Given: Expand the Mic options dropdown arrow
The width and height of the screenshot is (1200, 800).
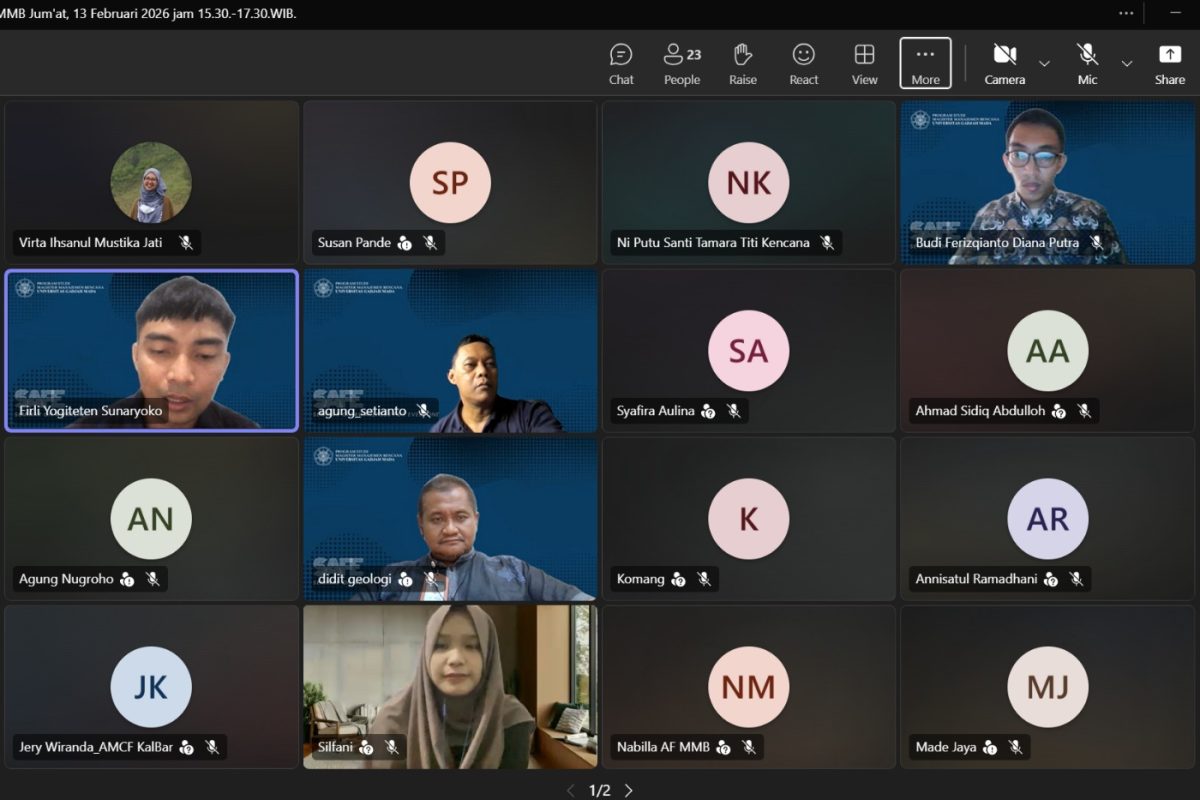Looking at the screenshot, I should [1127, 64].
